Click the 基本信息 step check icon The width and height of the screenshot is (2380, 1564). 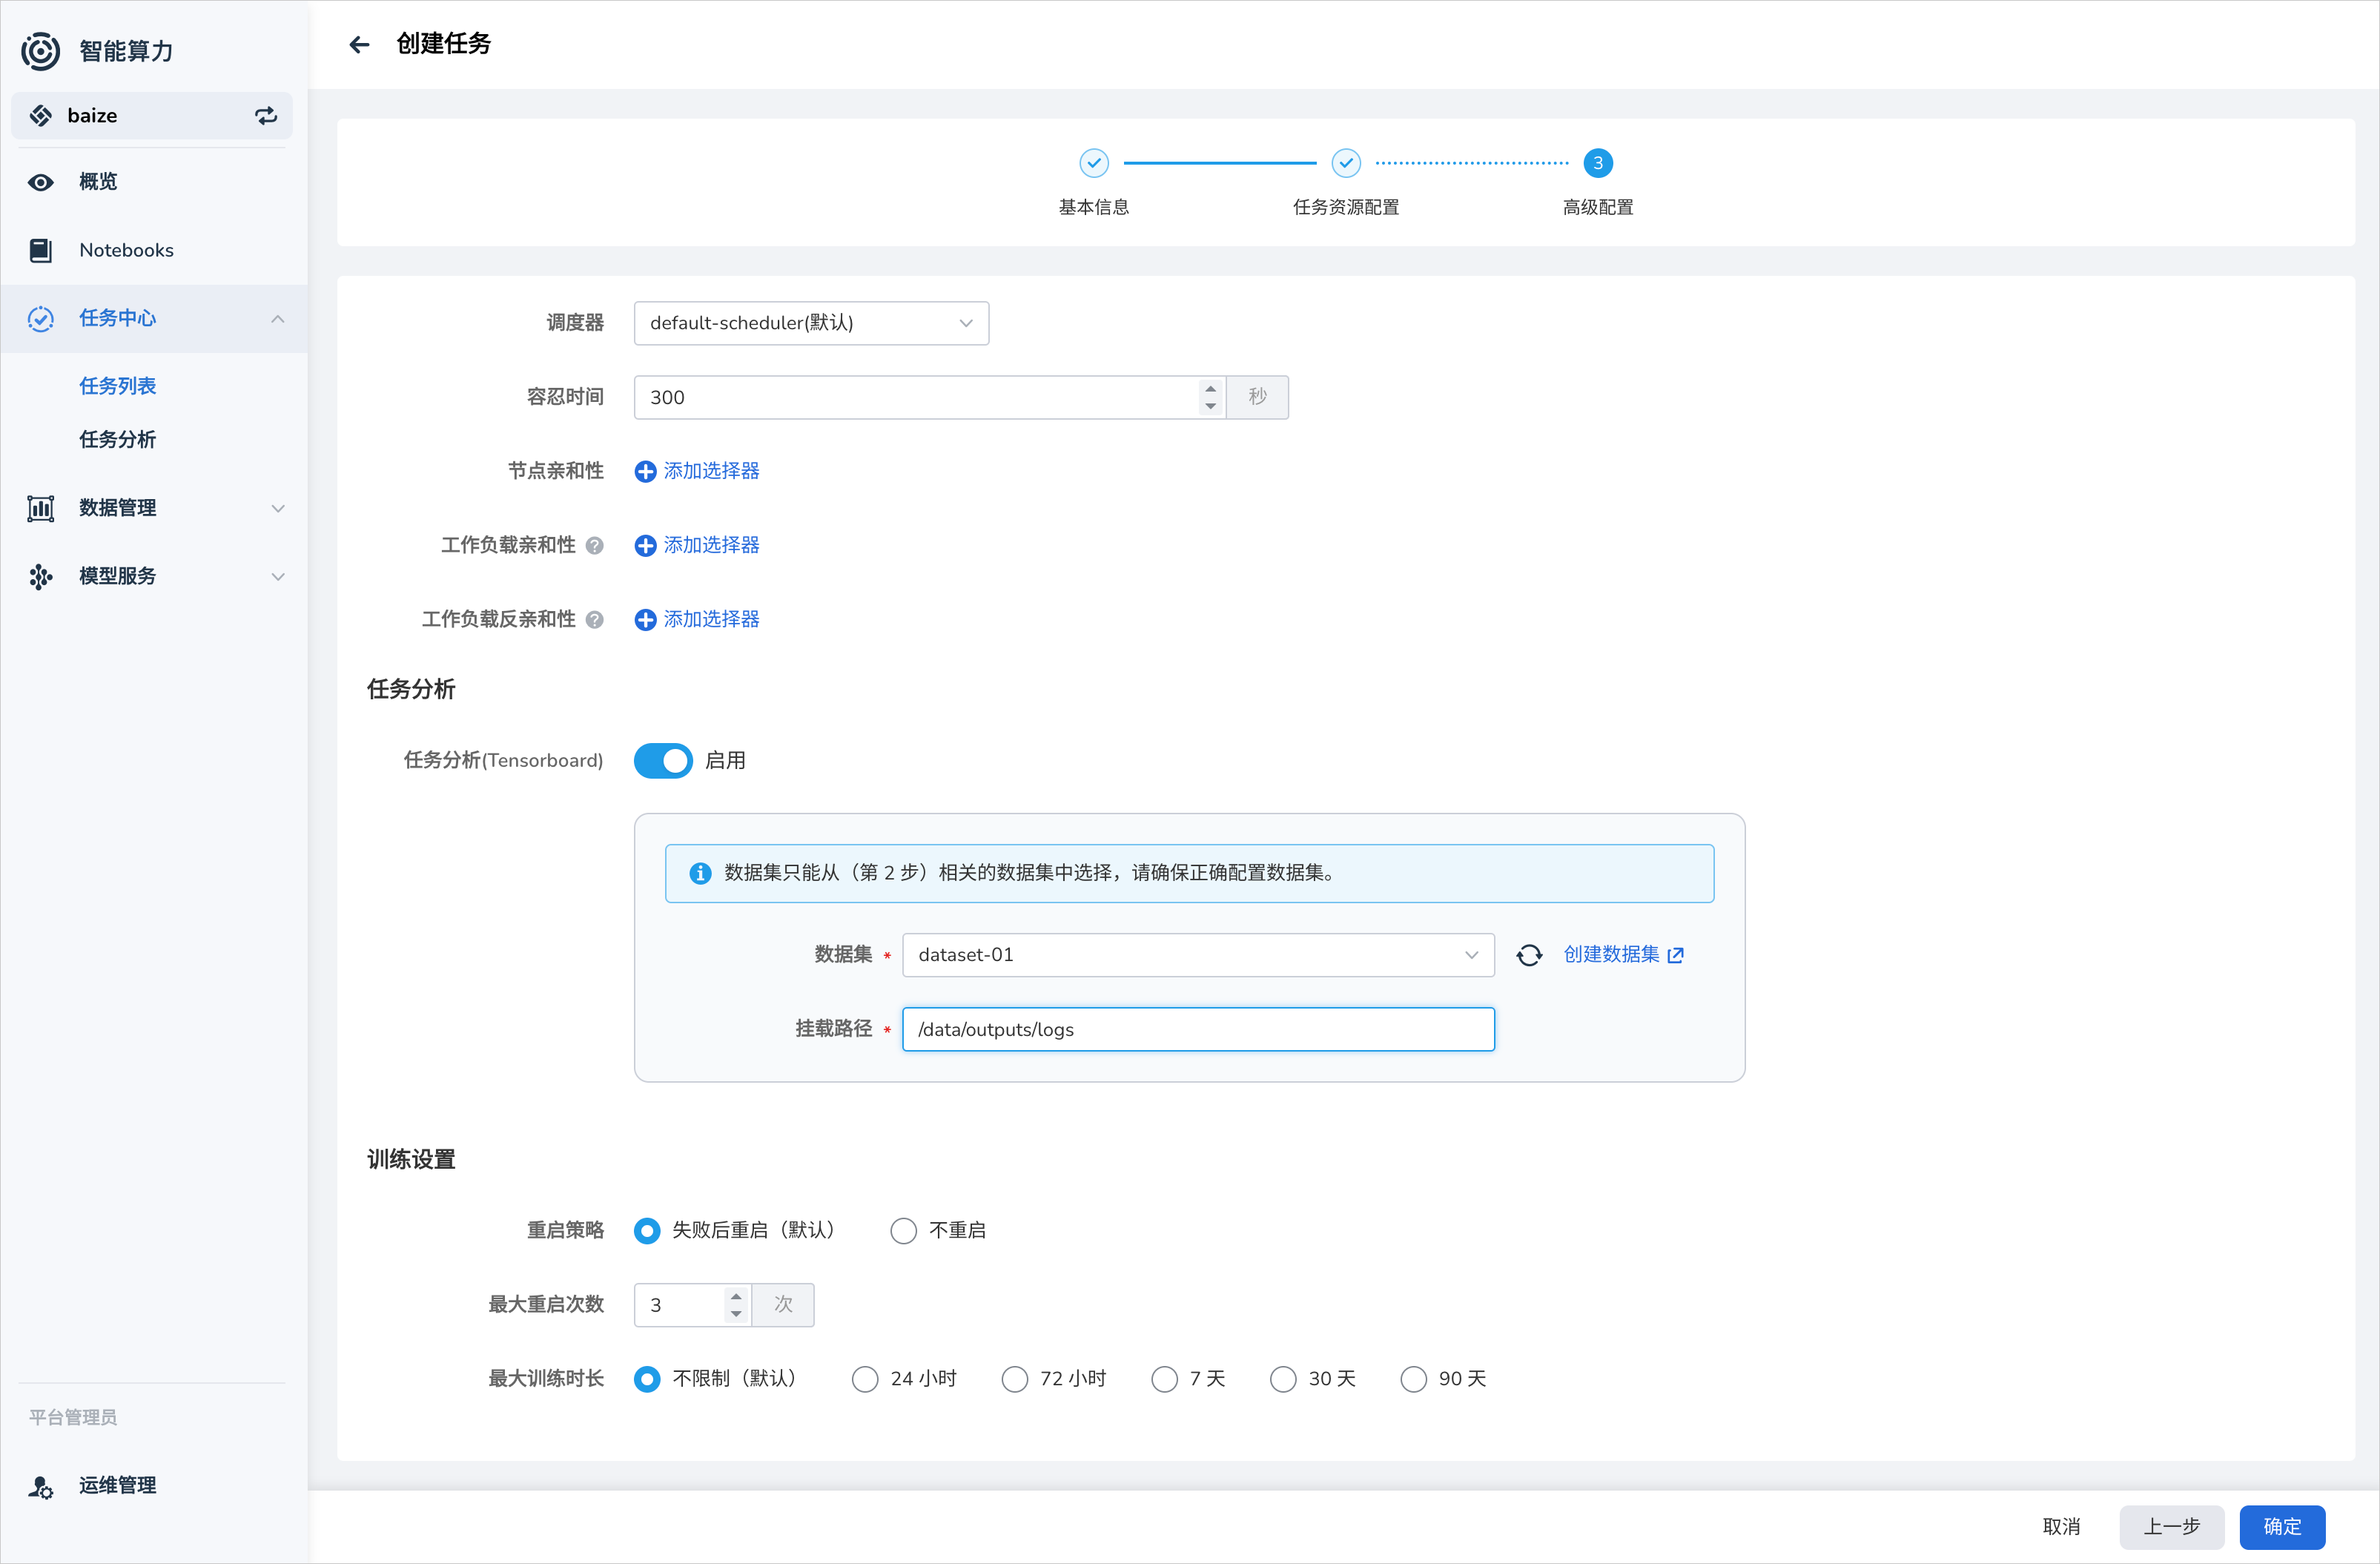point(1094,162)
